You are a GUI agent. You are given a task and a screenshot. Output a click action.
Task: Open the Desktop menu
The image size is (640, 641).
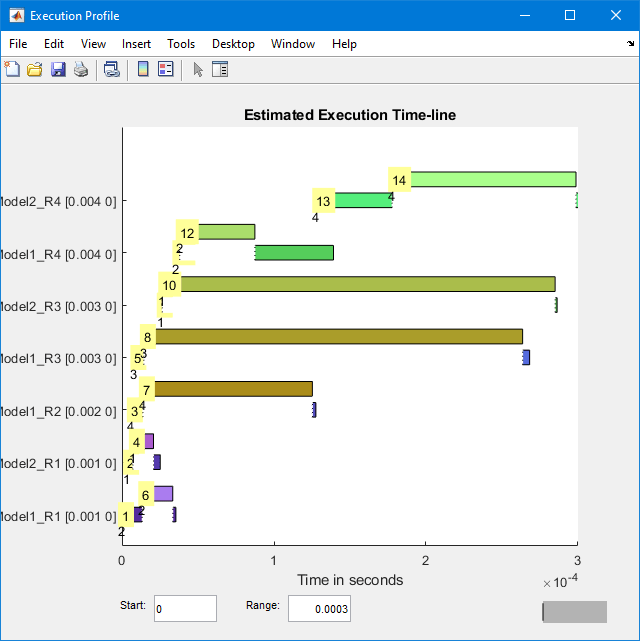click(x=233, y=44)
